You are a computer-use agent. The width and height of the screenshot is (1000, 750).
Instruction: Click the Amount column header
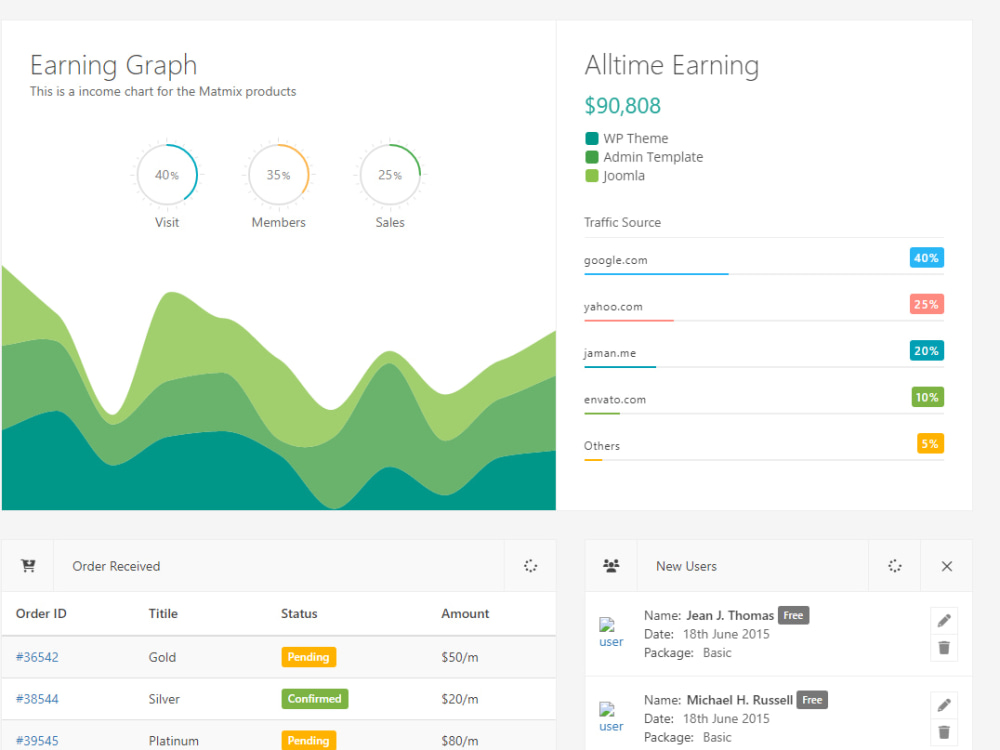coord(465,614)
